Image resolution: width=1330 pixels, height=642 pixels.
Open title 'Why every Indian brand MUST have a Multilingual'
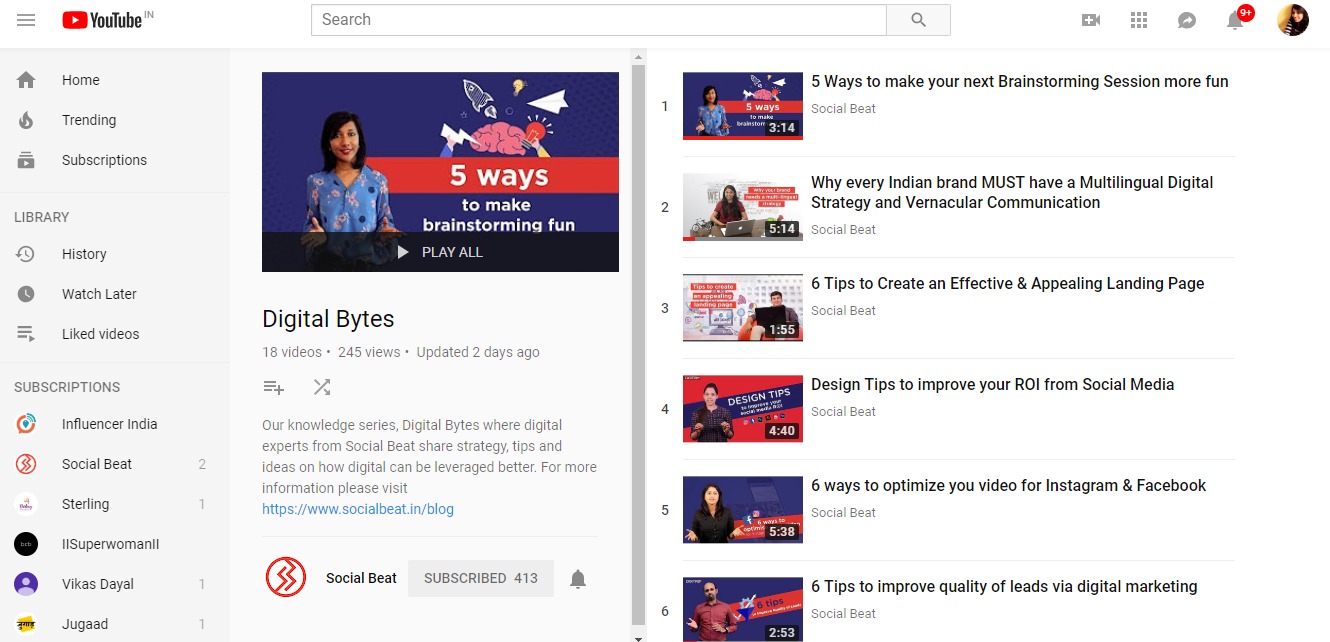click(x=1012, y=192)
